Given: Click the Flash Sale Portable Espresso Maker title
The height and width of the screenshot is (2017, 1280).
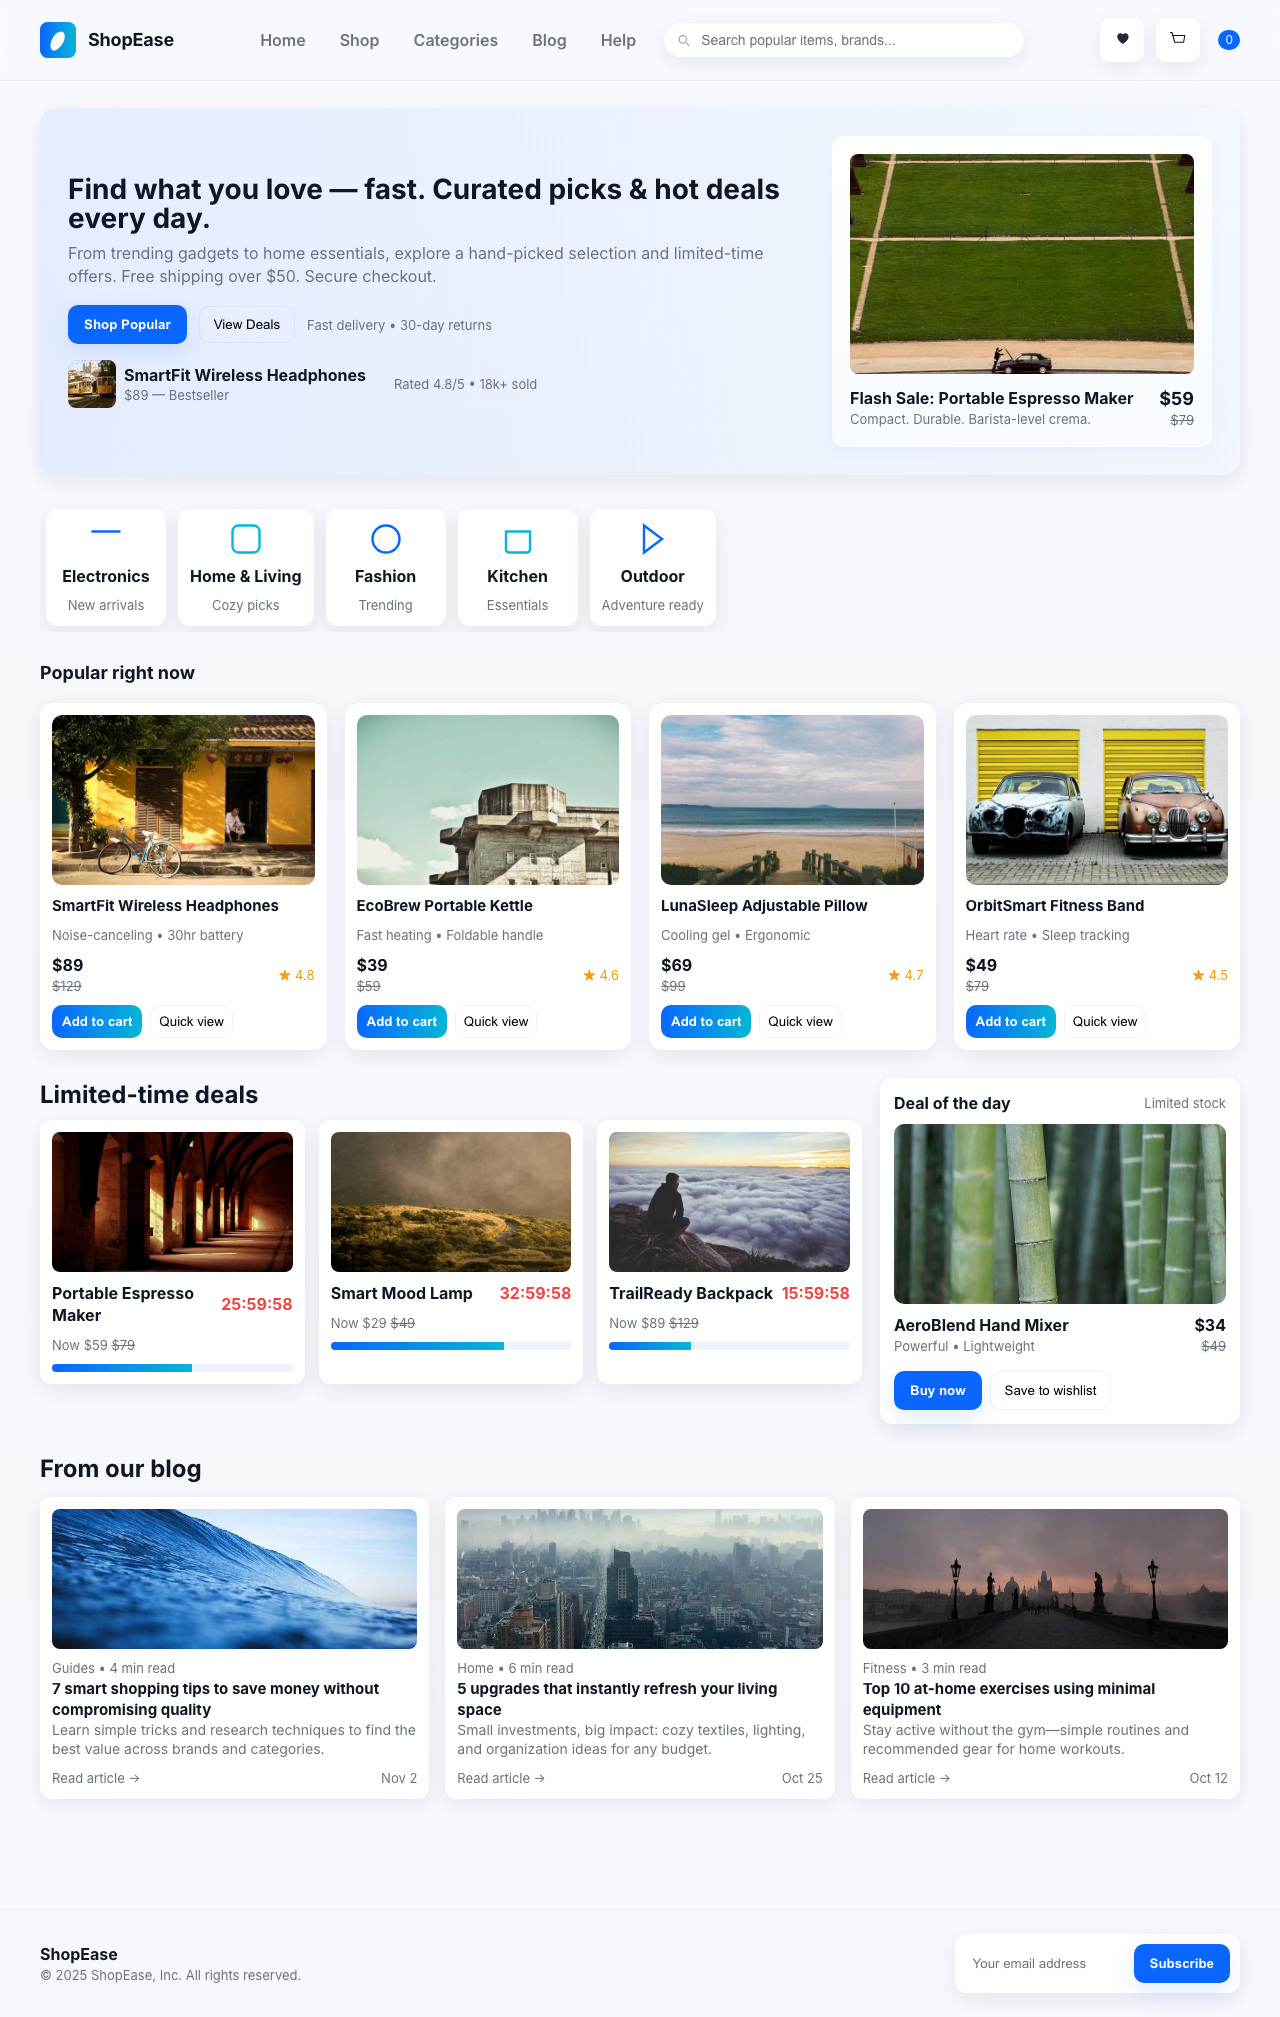Looking at the screenshot, I should click(992, 398).
